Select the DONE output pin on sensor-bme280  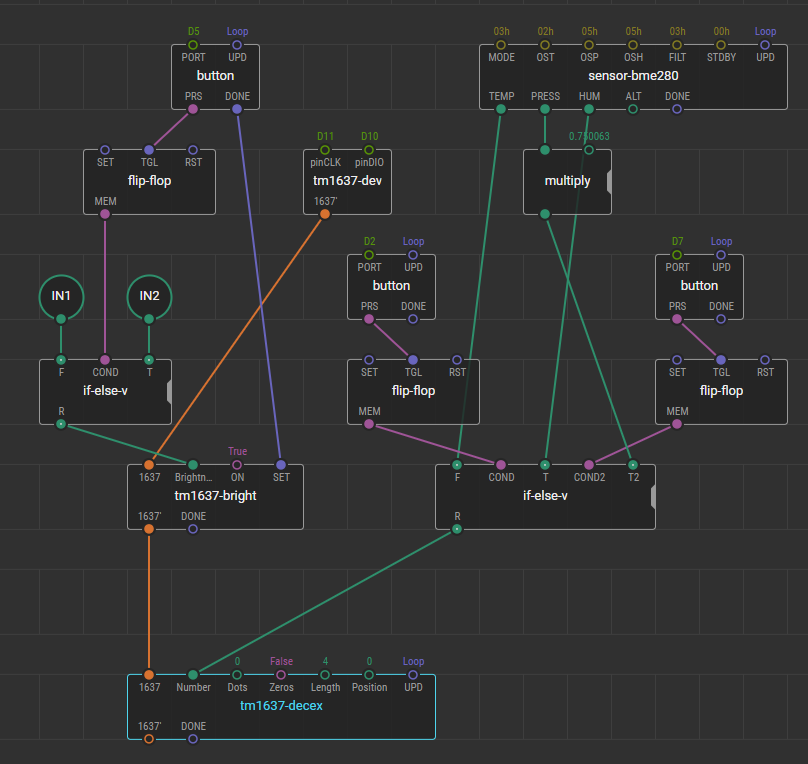(677, 109)
